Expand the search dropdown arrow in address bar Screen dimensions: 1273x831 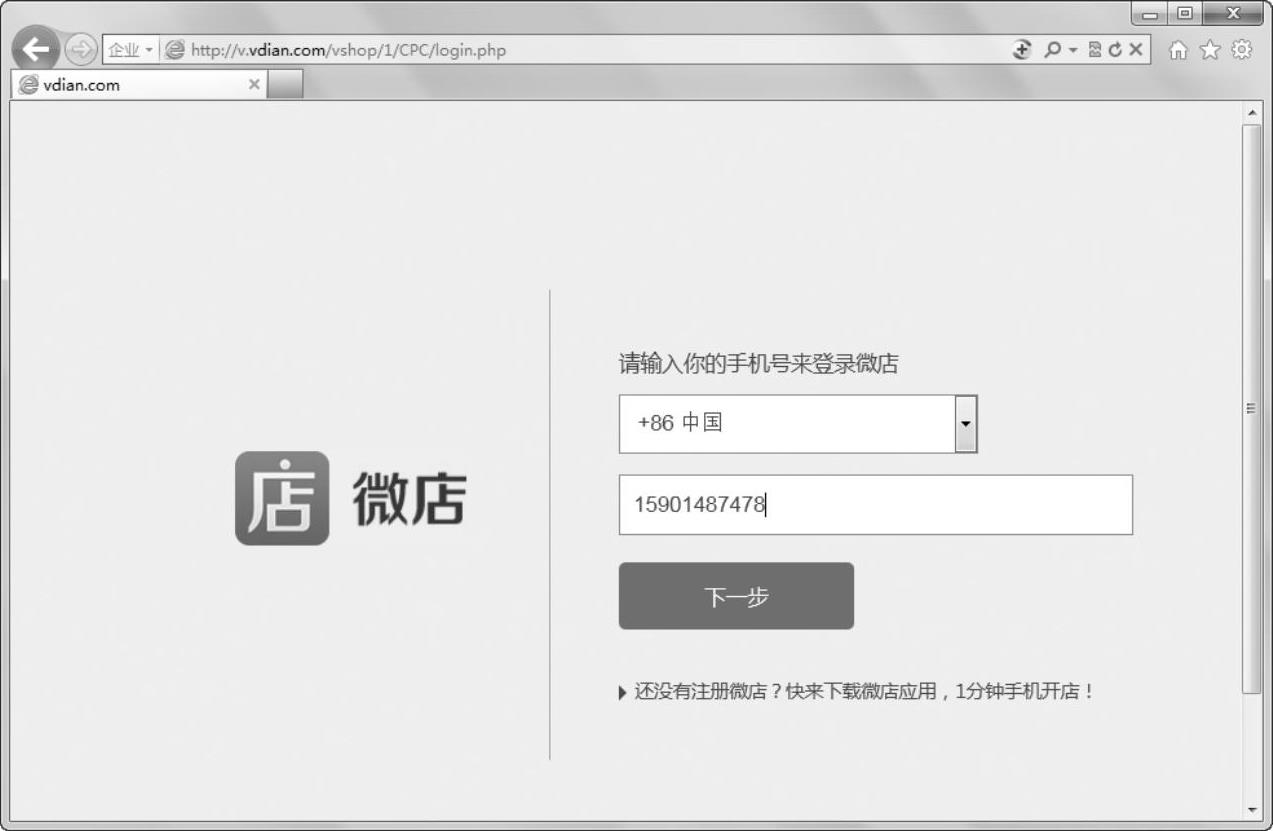(1071, 50)
